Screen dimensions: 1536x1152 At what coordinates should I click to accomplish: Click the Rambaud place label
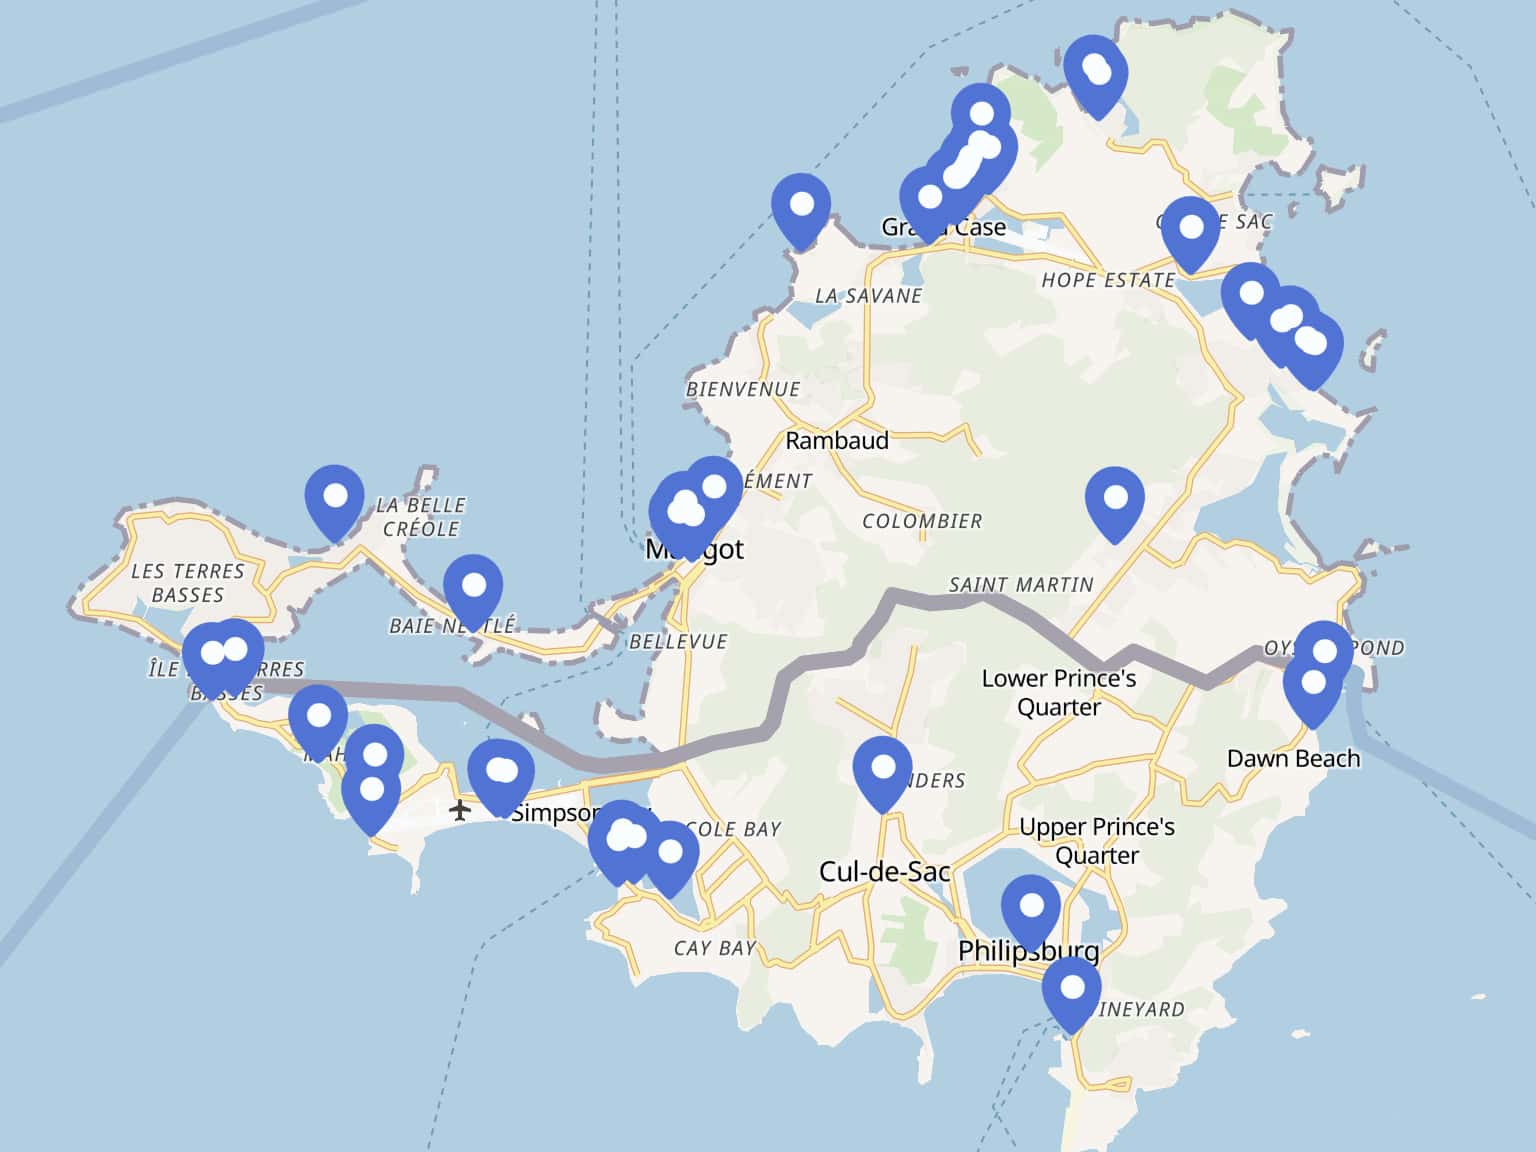[836, 441]
